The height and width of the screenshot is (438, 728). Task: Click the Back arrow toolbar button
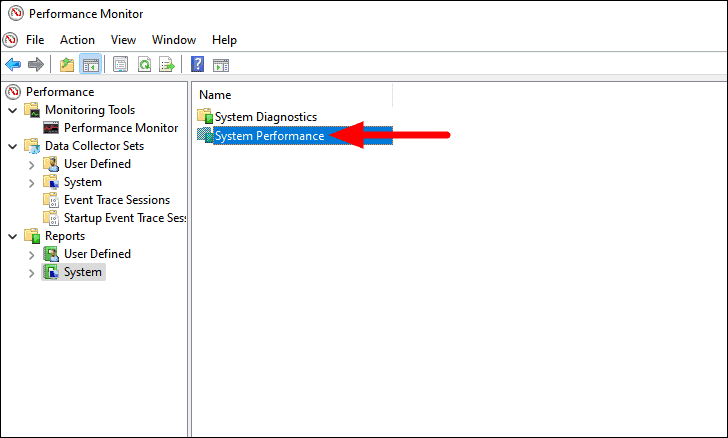tap(13, 65)
